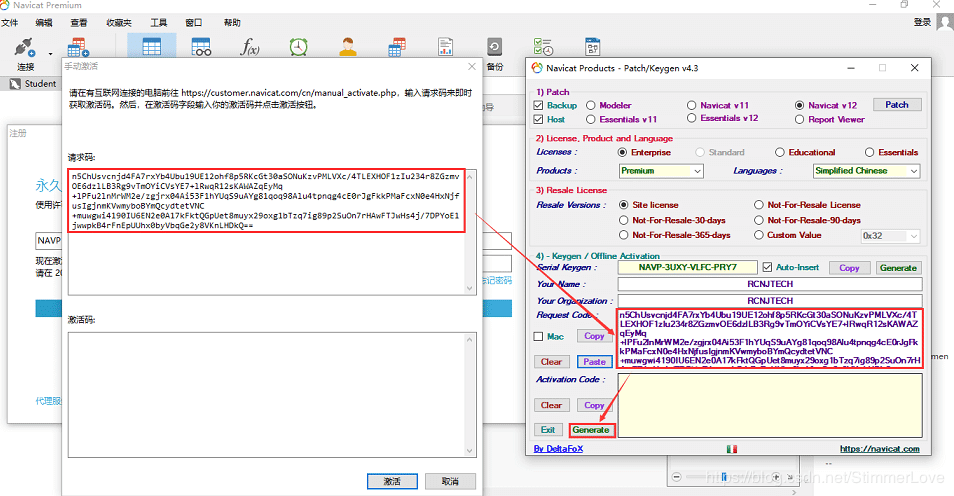Image resolution: width=954 pixels, height=496 pixels.
Task: Open the Products dropdown showing Premium
Action: [661, 171]
